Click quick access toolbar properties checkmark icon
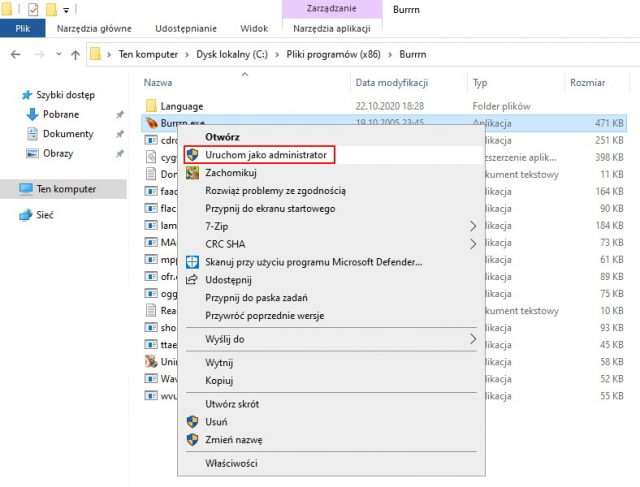This screenshot has height=487, width=640. point(33,9)
